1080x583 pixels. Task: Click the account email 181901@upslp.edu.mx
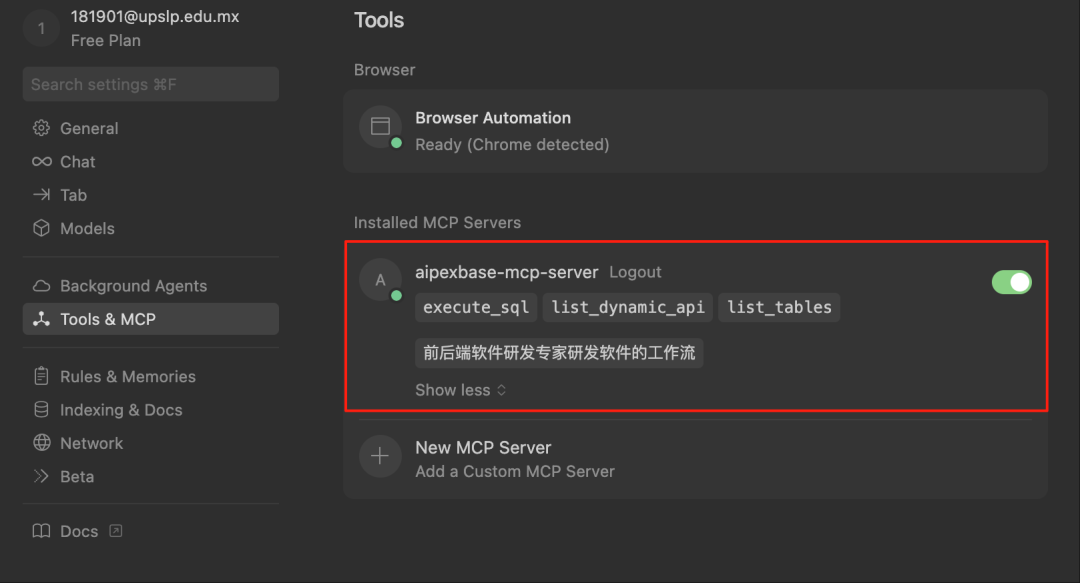point(155,17)
